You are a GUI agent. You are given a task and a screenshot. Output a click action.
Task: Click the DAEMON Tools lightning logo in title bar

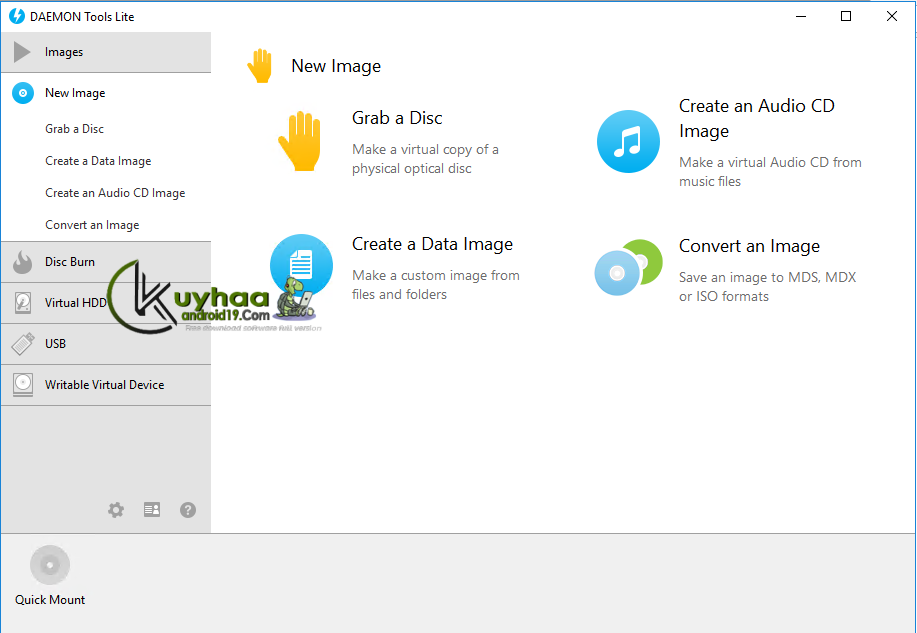pyautogui.click(x=17, y=16)
